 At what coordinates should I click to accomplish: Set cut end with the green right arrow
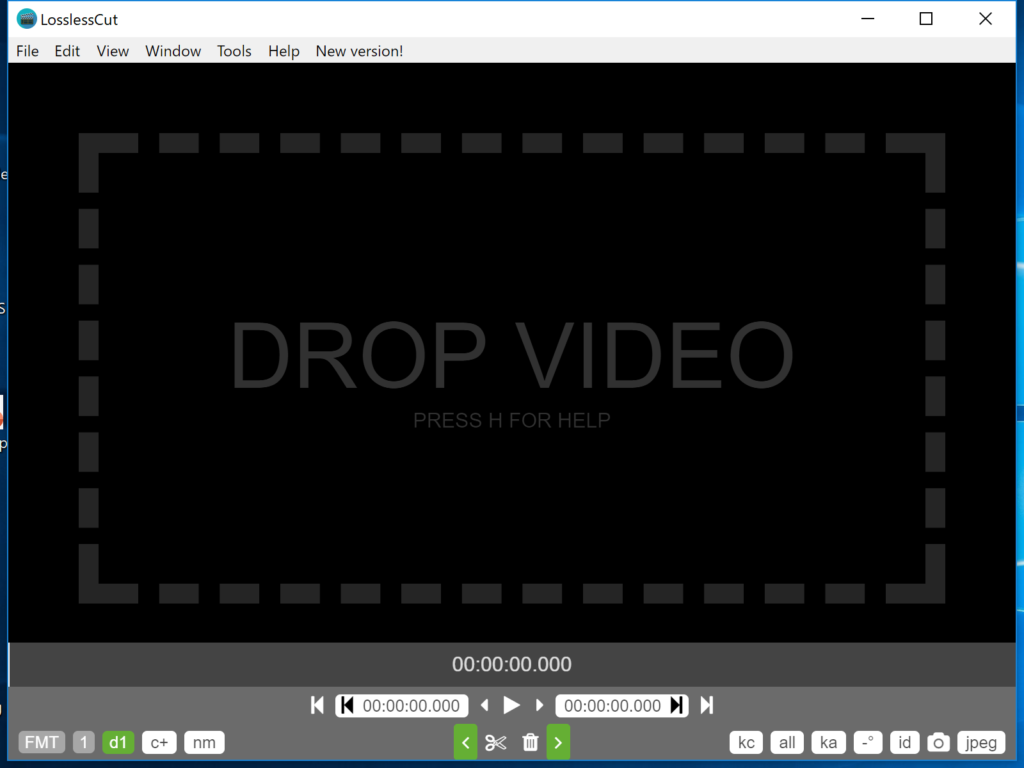point(558,743)
